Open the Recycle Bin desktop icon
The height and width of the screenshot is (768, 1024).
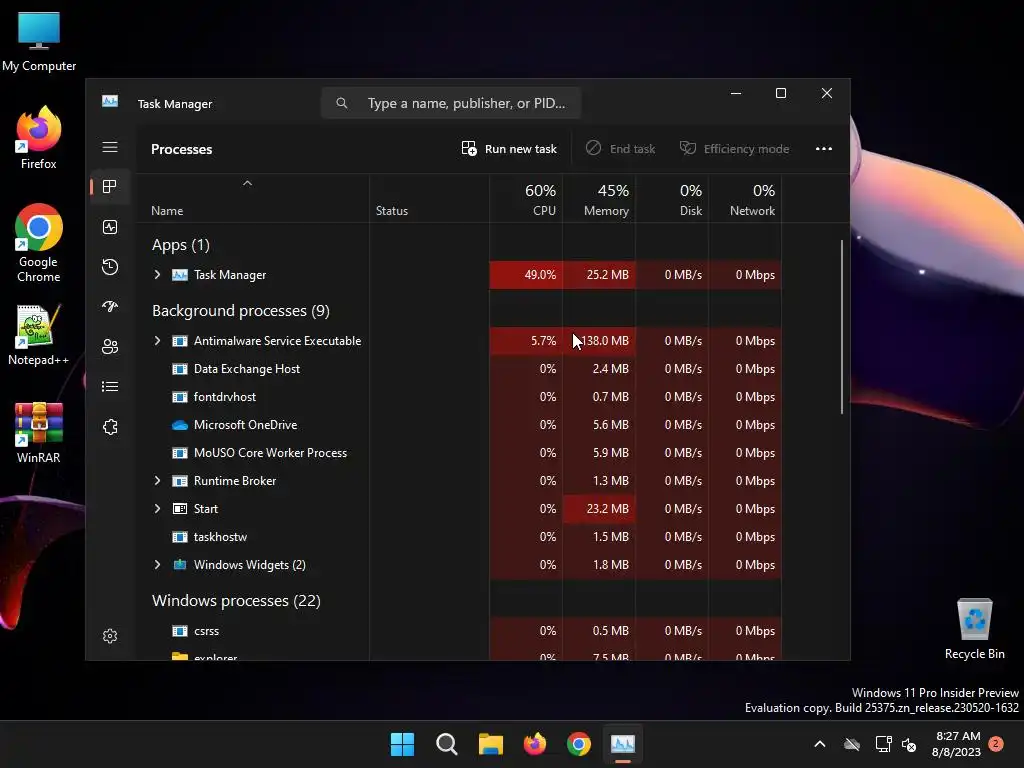974,629
